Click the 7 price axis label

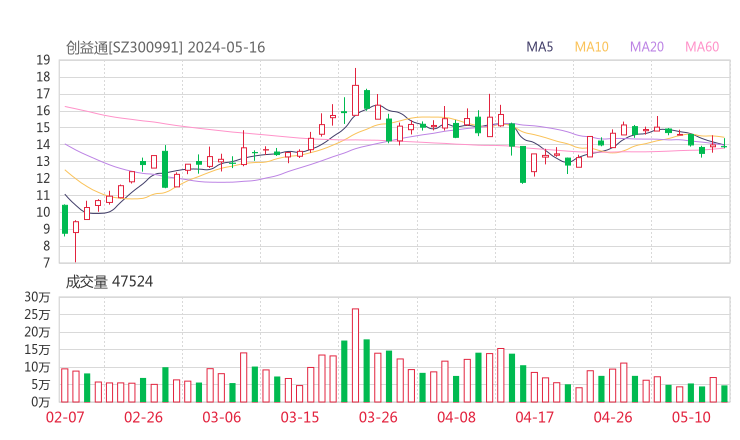[46, 262]
